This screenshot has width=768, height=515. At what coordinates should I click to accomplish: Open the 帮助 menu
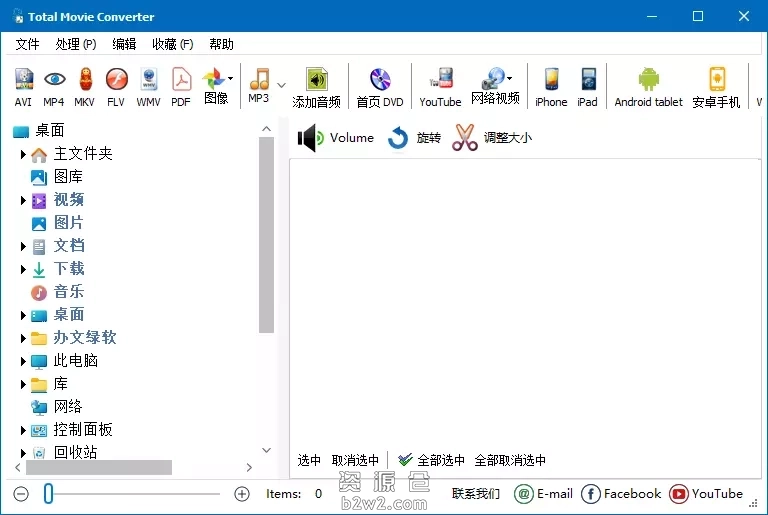[x=221, y=44]
